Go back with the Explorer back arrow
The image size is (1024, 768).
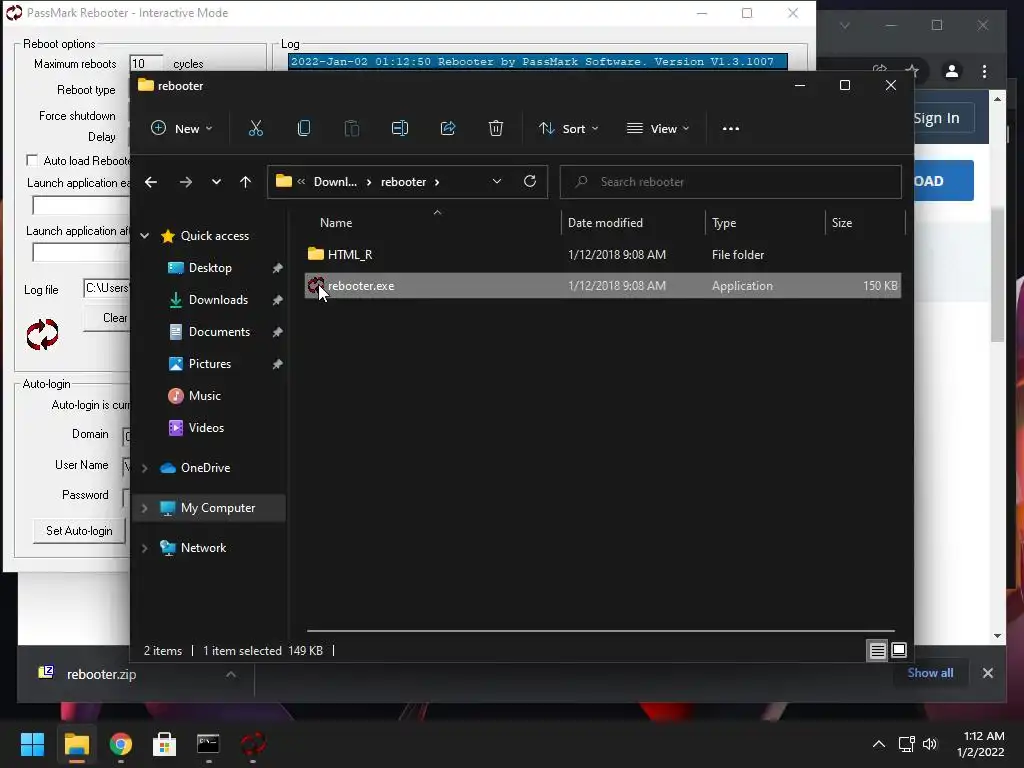[151, 182]
